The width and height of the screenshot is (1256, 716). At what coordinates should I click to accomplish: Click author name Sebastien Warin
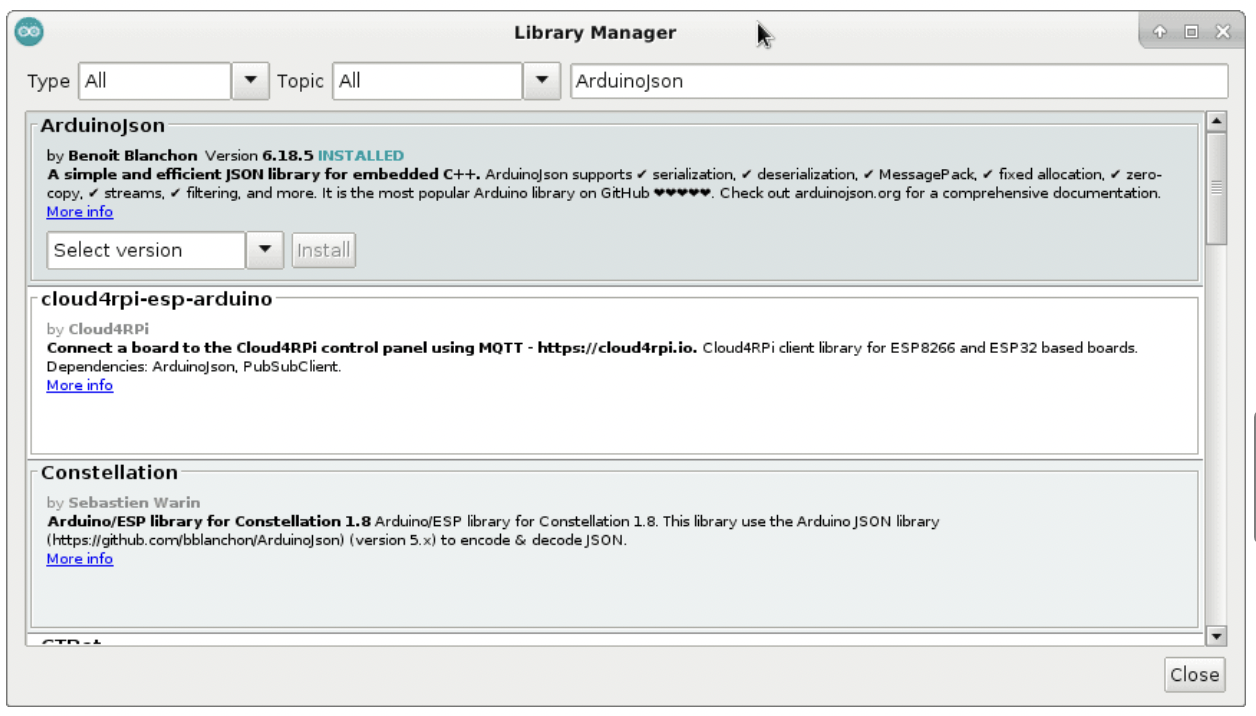(x=134, y=503)
